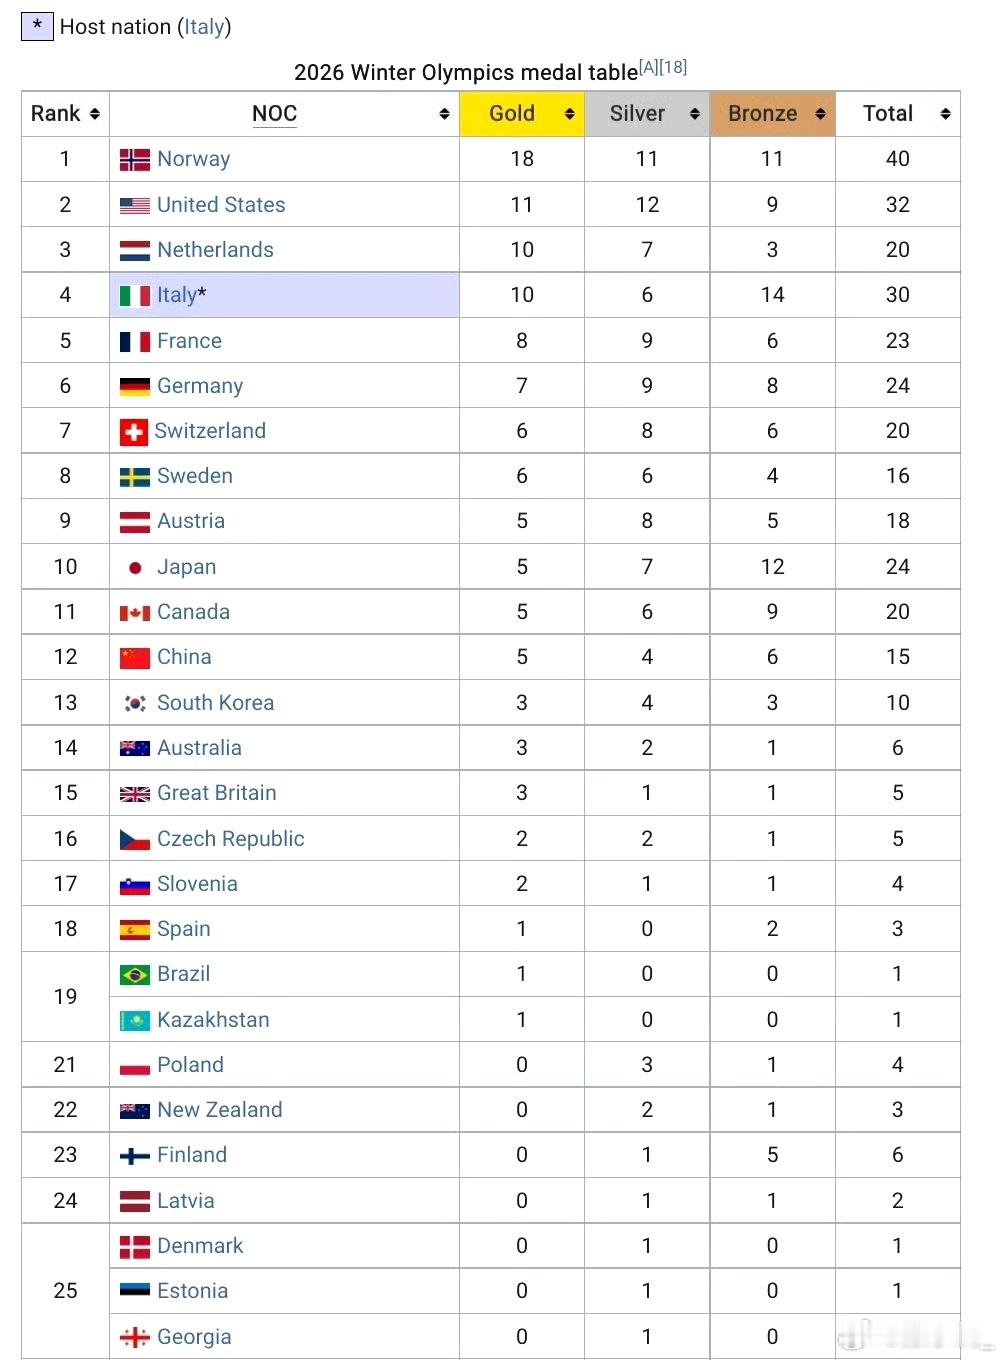Open footnote reference [18]

pos(673,67)
